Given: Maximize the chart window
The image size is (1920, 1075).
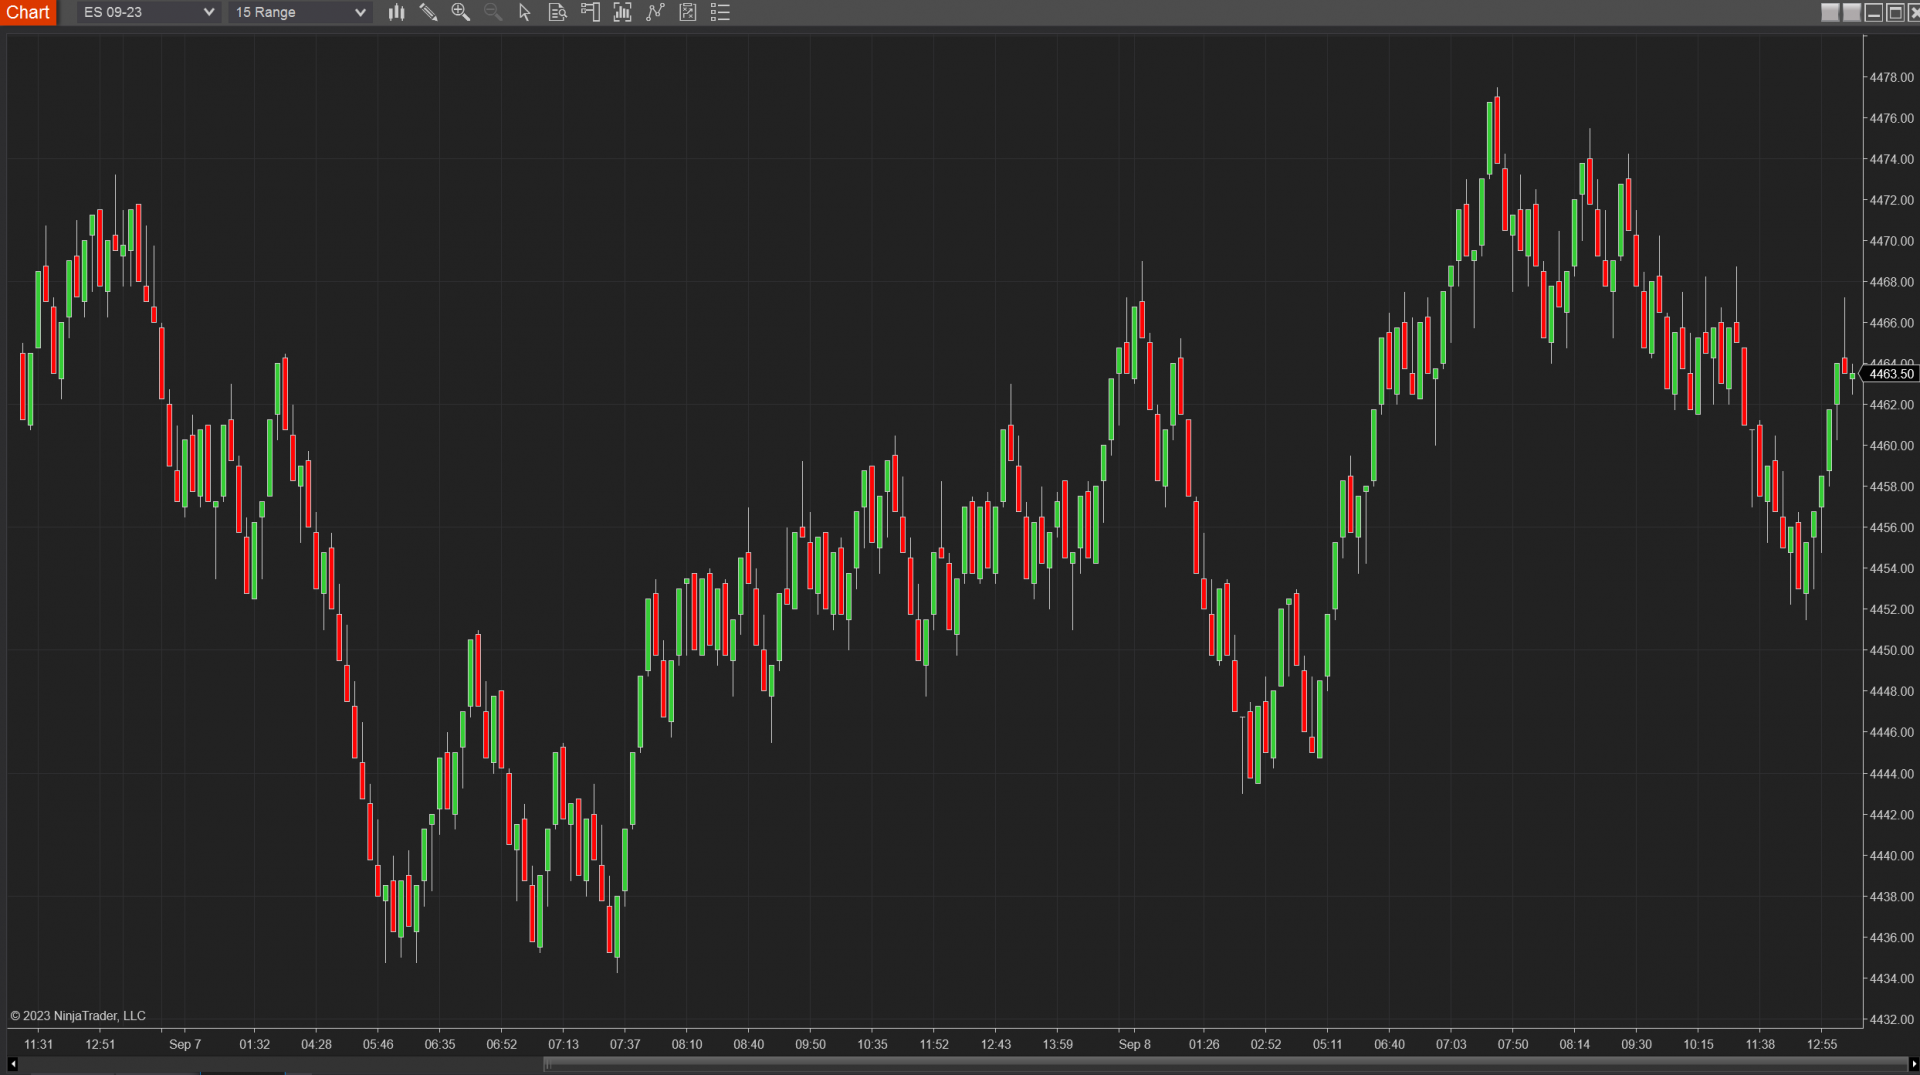Looking at the screenshot, I should [x=1895, y=12].
